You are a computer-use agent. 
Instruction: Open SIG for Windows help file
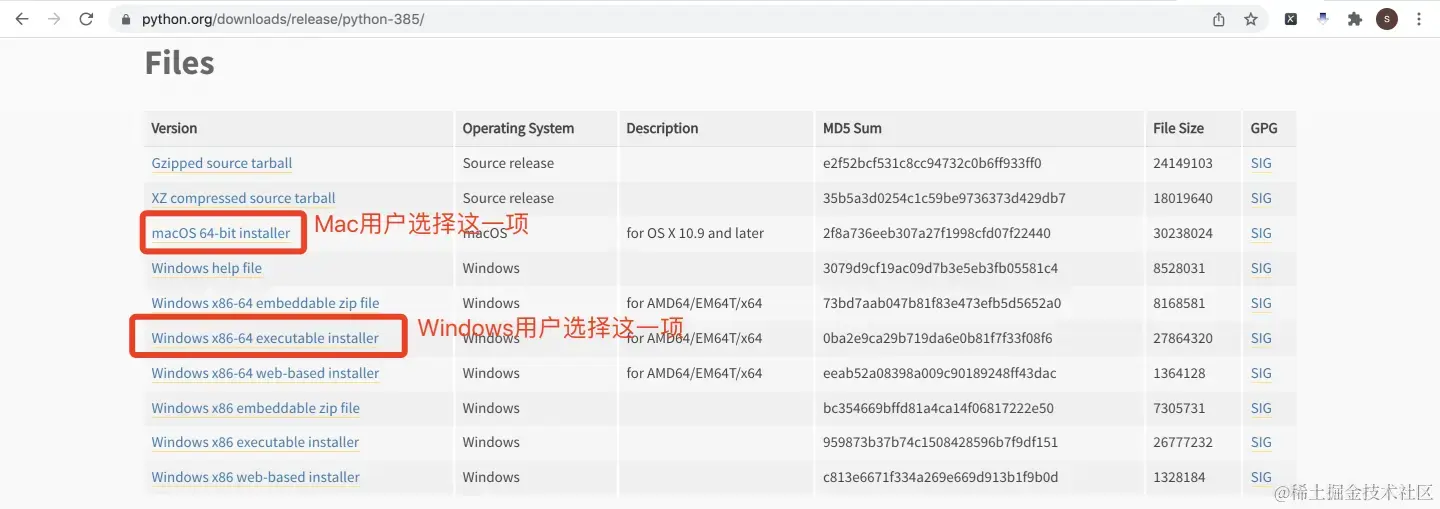pos(1261,268)
